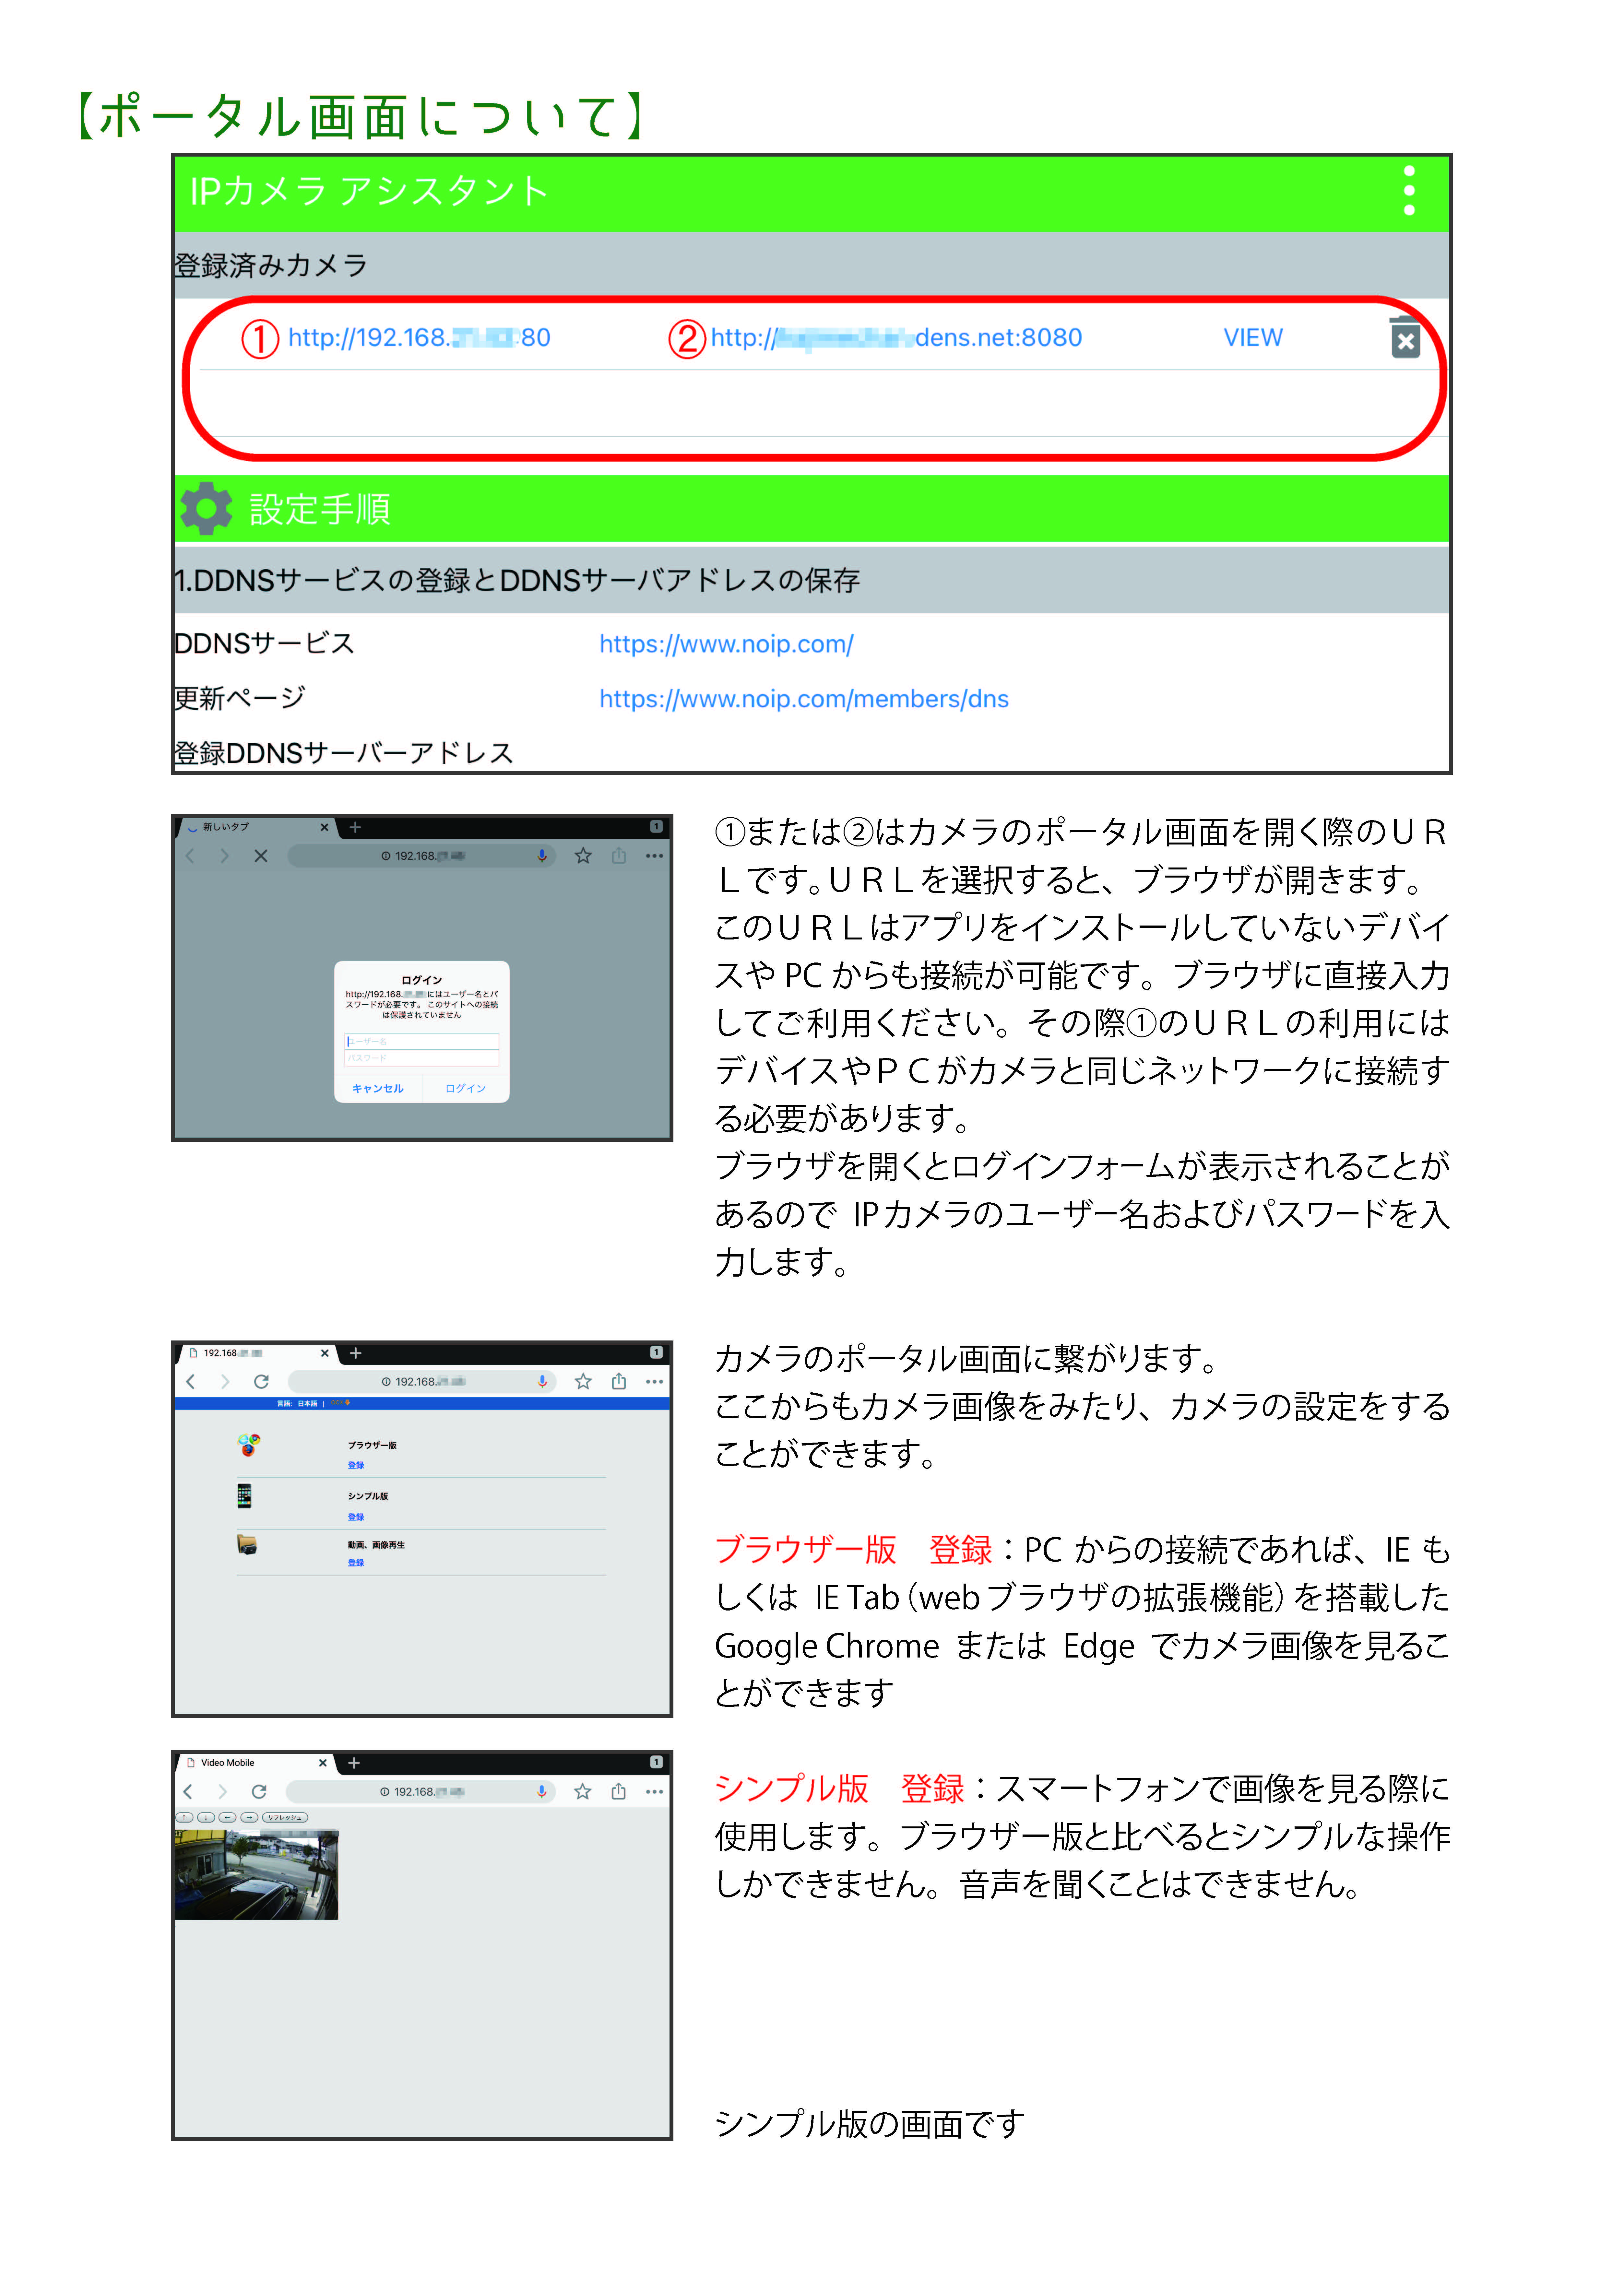Screen dimensions: 1624x2278
Task: Click 登録 under シンプル版
Action: tap(356, 1517)
